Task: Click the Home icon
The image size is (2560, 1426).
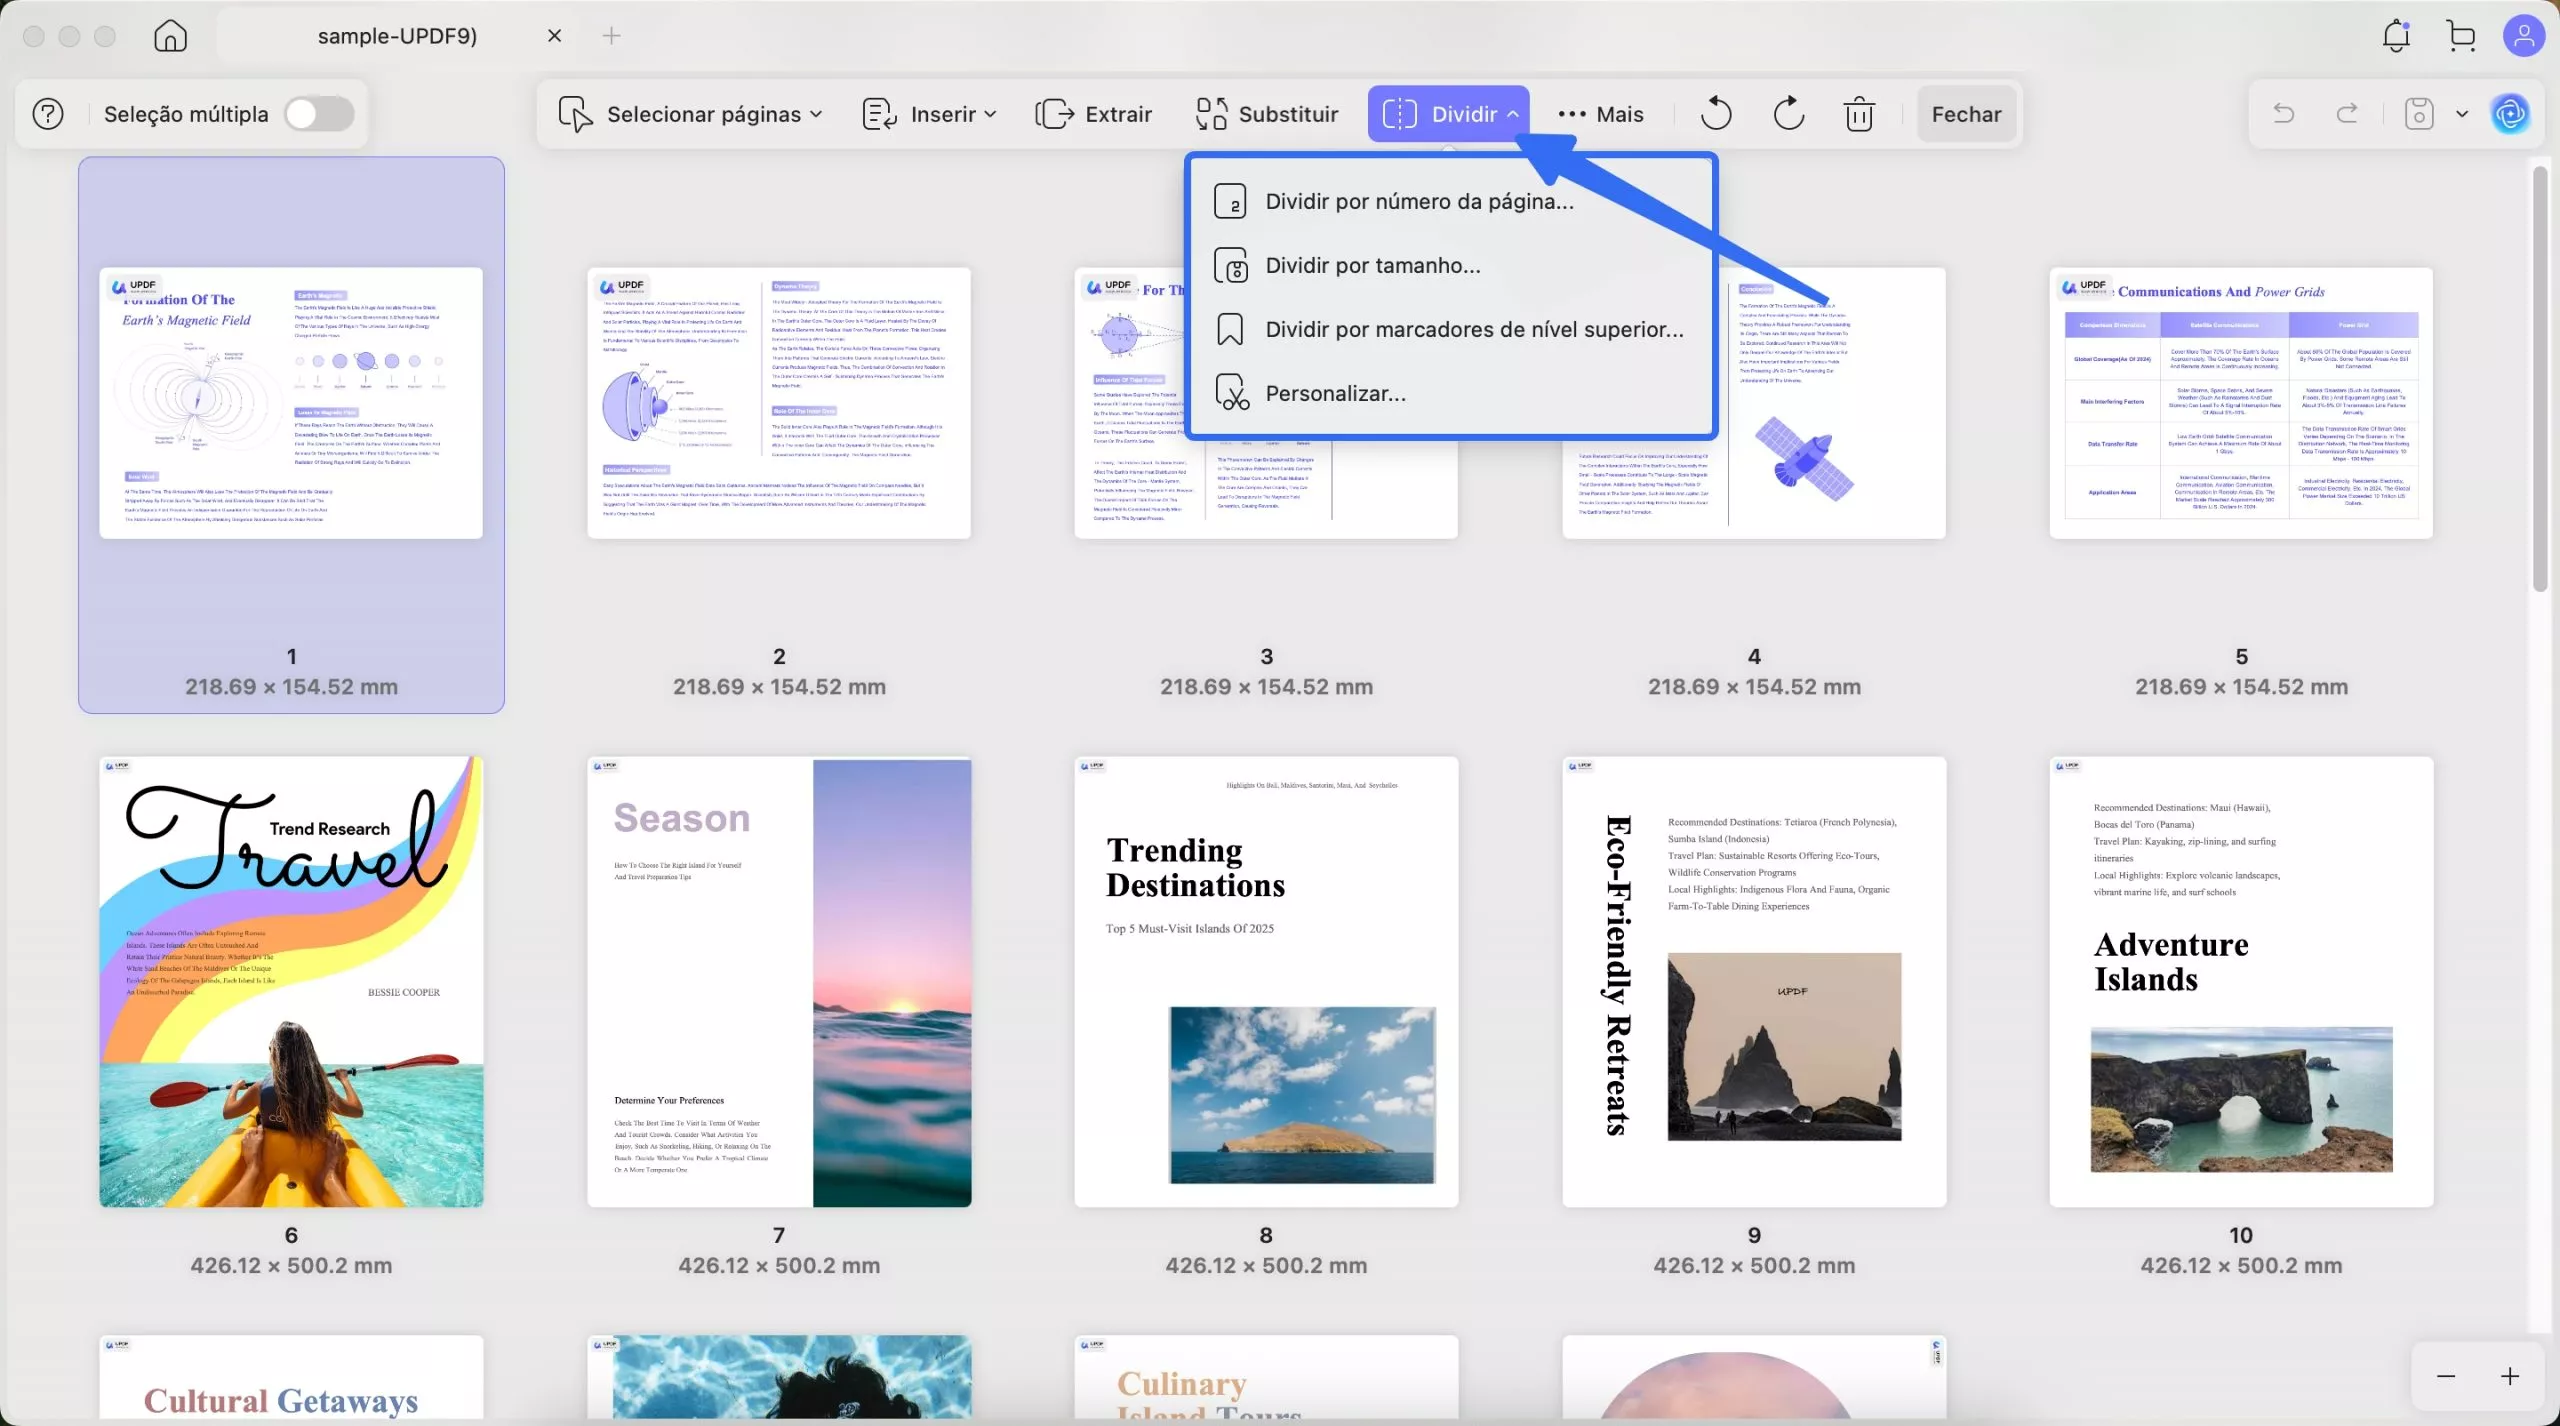Action: 170,36
